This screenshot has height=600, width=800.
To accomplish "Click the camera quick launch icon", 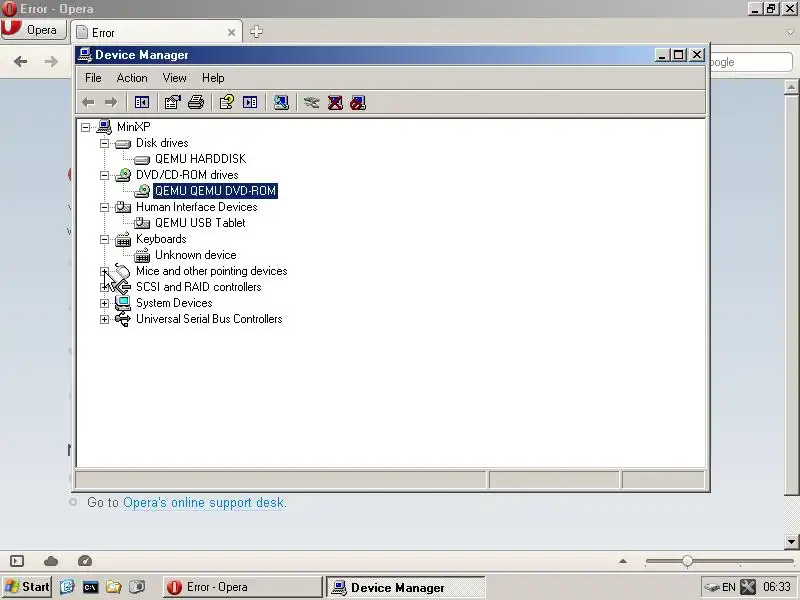I will (137, 587).
